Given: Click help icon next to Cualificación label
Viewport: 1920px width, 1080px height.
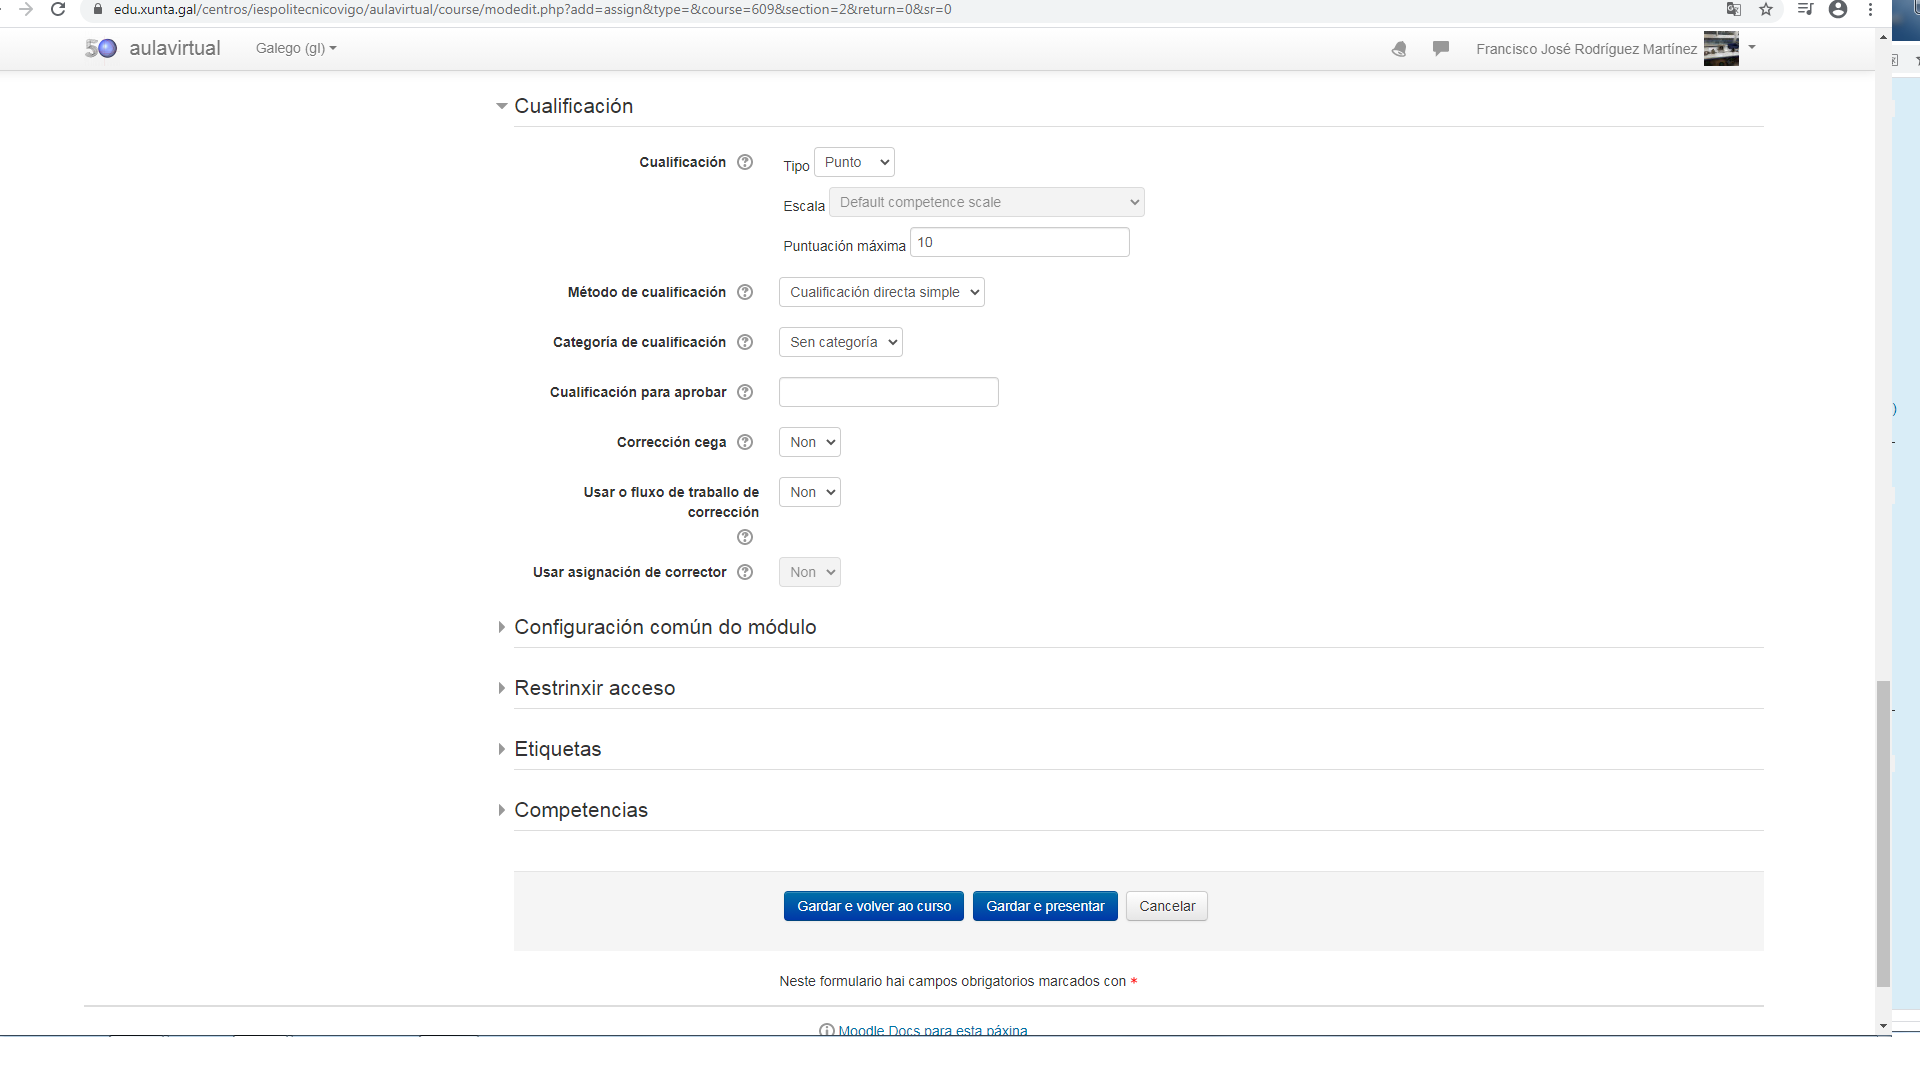Looking at the screenshot, I should tap(745, 162).
